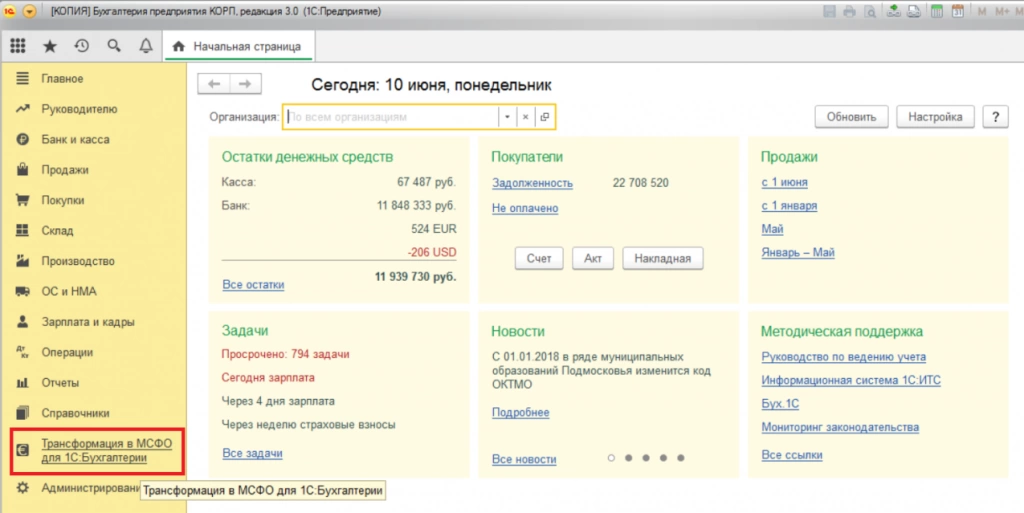Open the Операции section
Screen dimensions: 1024x513
[67, 352]
